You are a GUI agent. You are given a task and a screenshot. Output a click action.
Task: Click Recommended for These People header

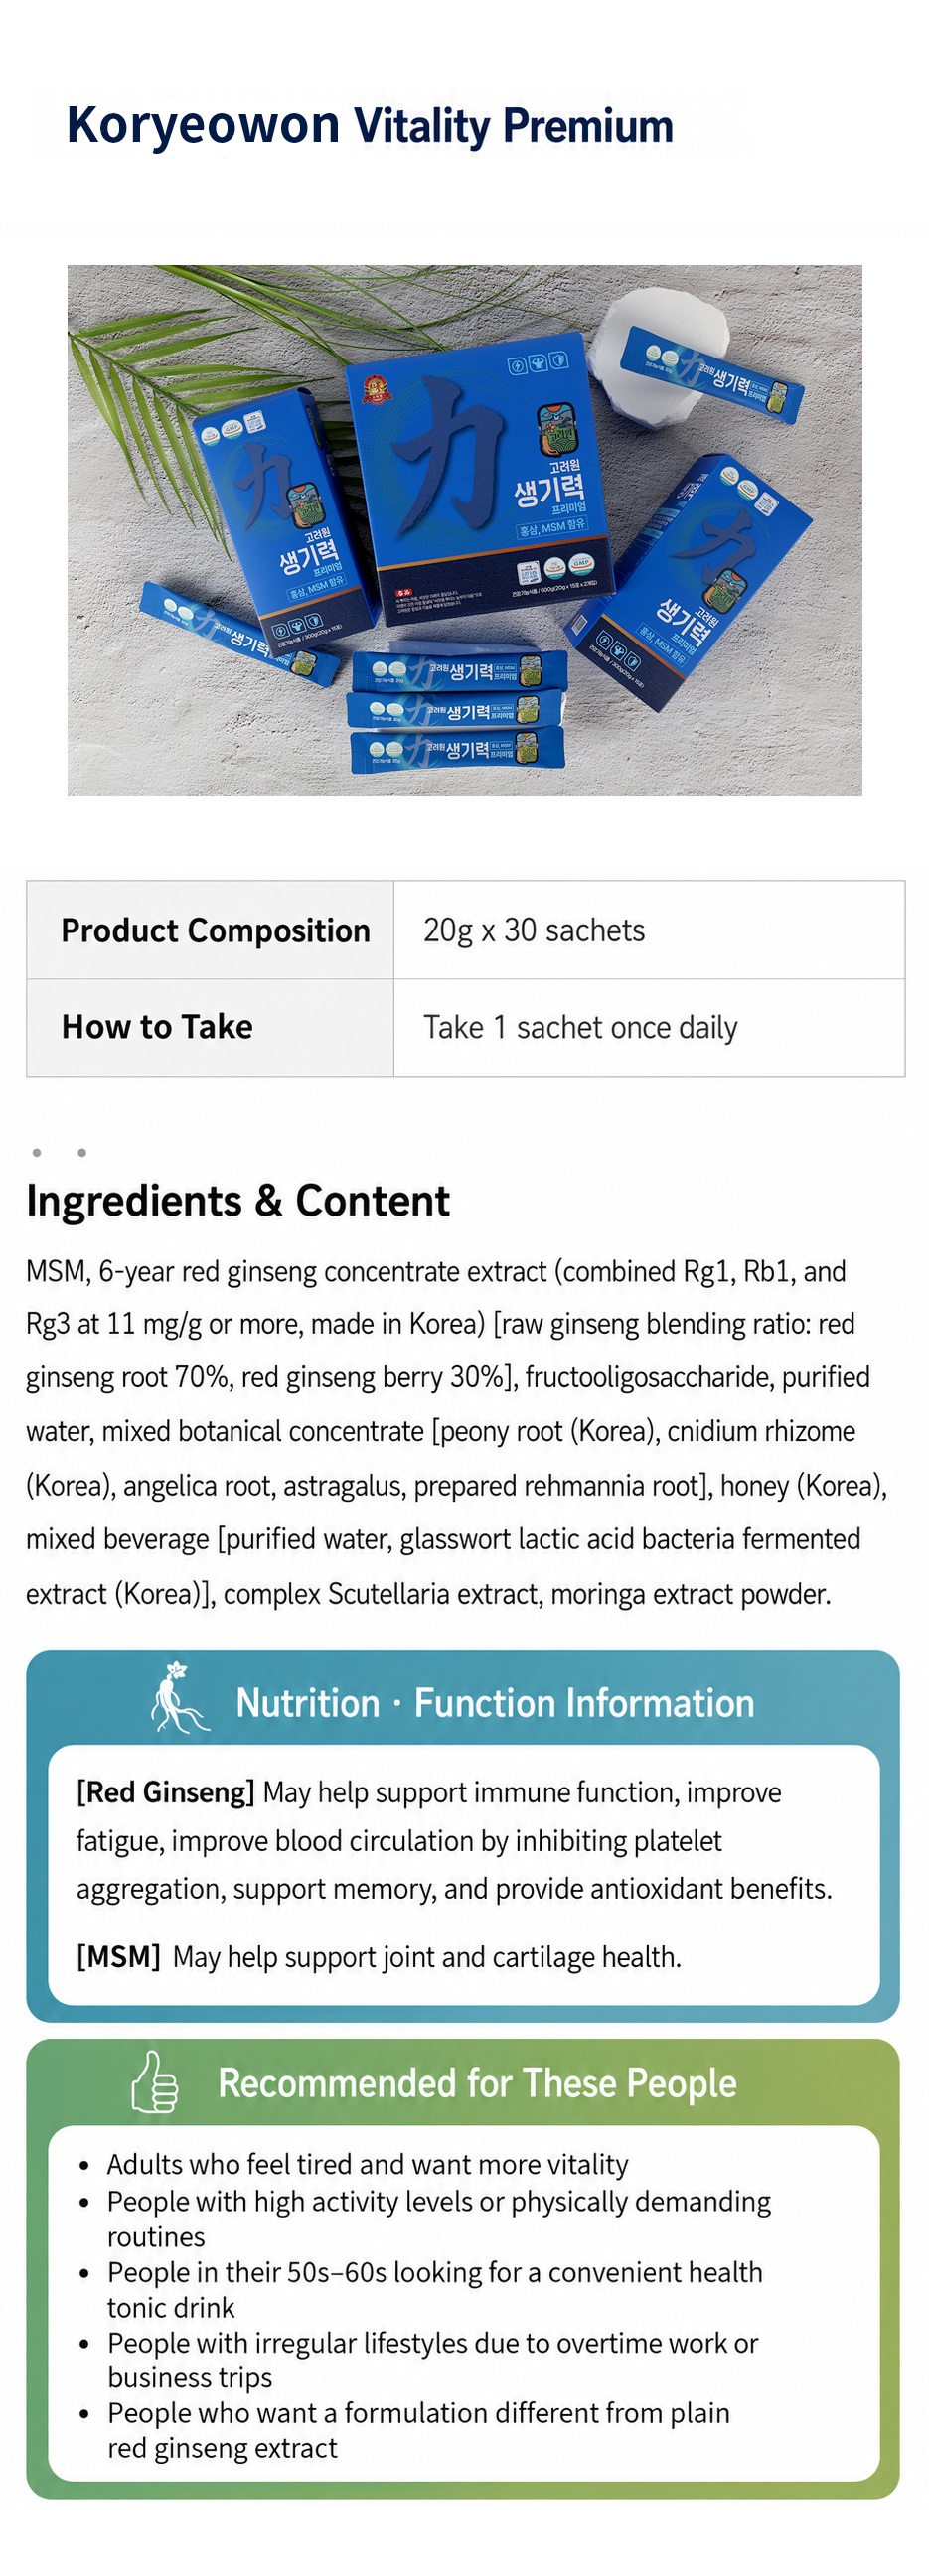pos(477,2083)
